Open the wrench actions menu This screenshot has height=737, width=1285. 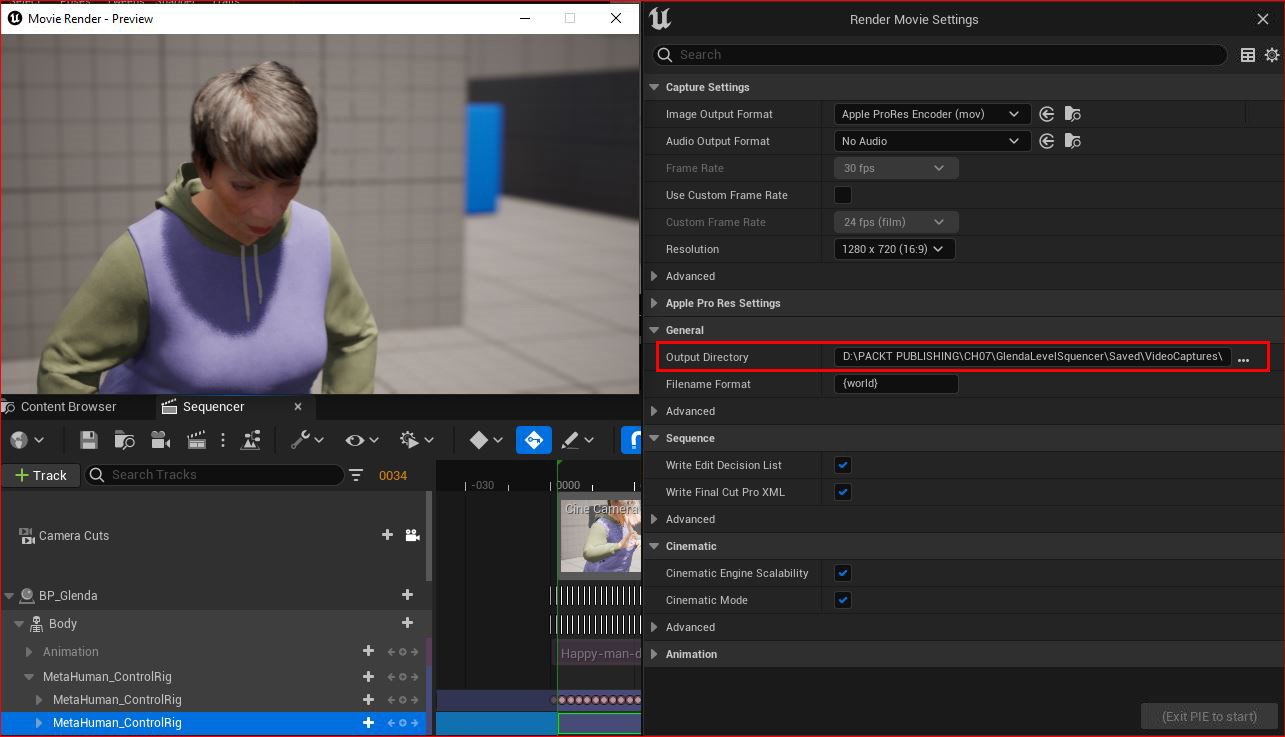(307, 440)
